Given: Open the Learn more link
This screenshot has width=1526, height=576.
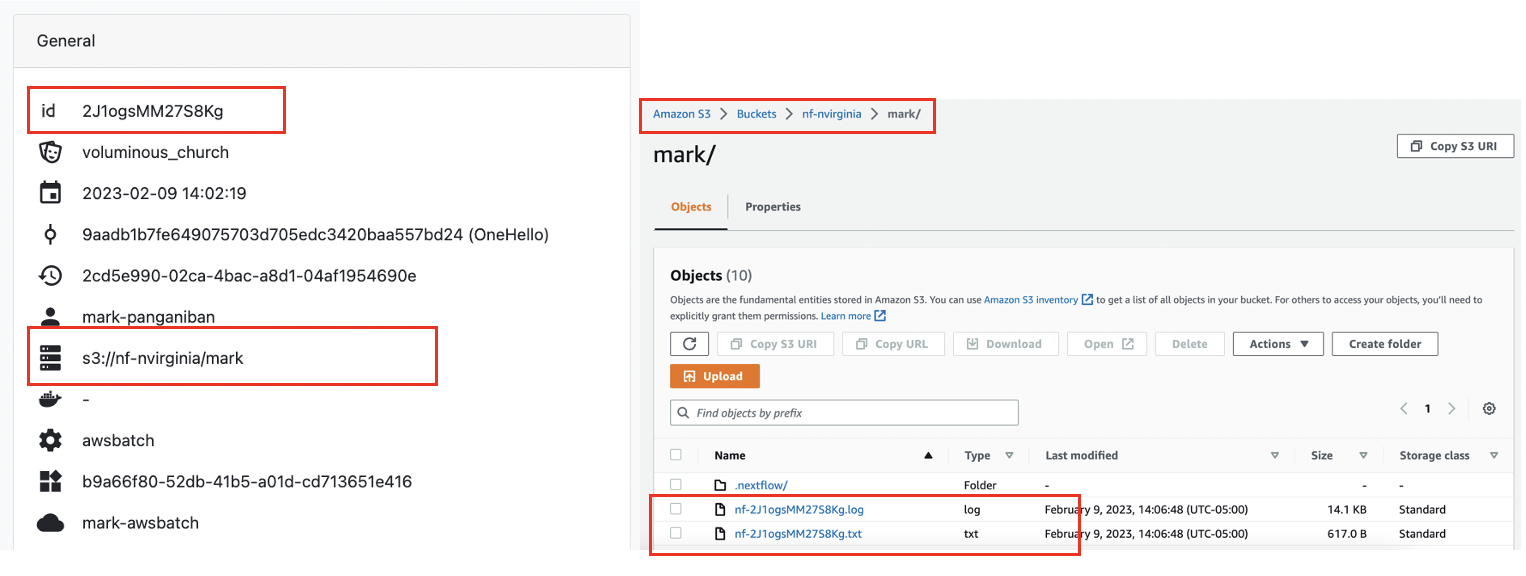Looking at the screenshot, I should (x=846, y=316).
